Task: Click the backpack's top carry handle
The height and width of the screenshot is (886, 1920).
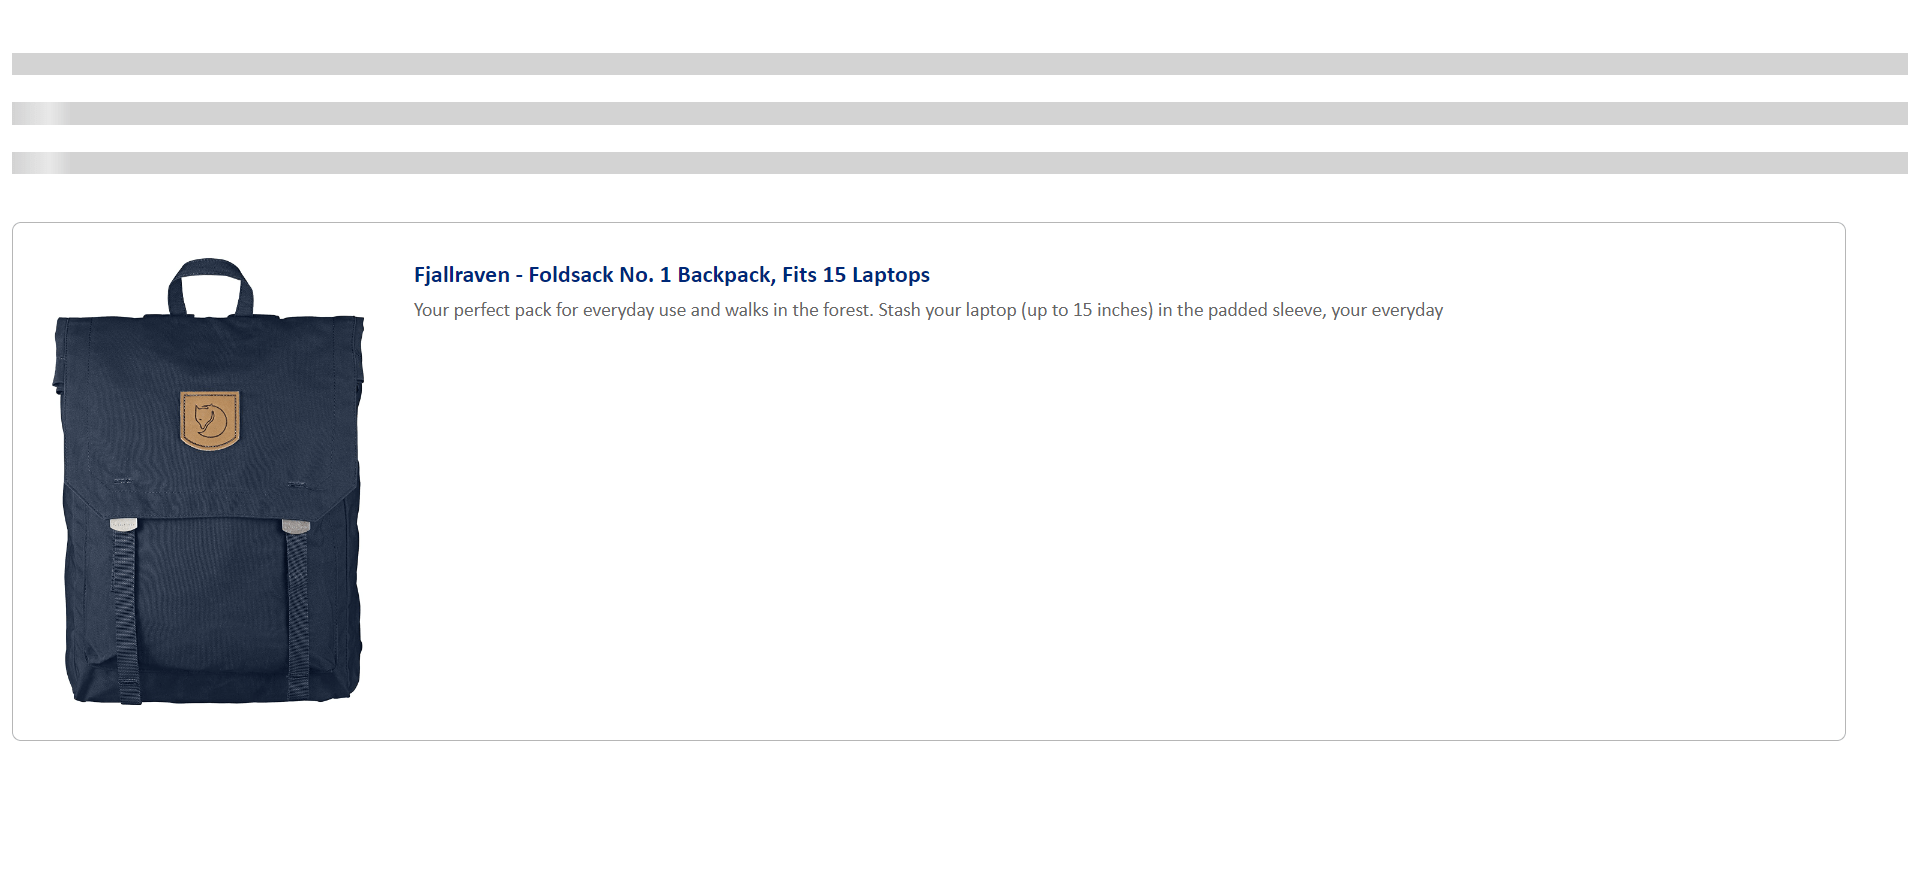Action: click(x=210, y=287)
